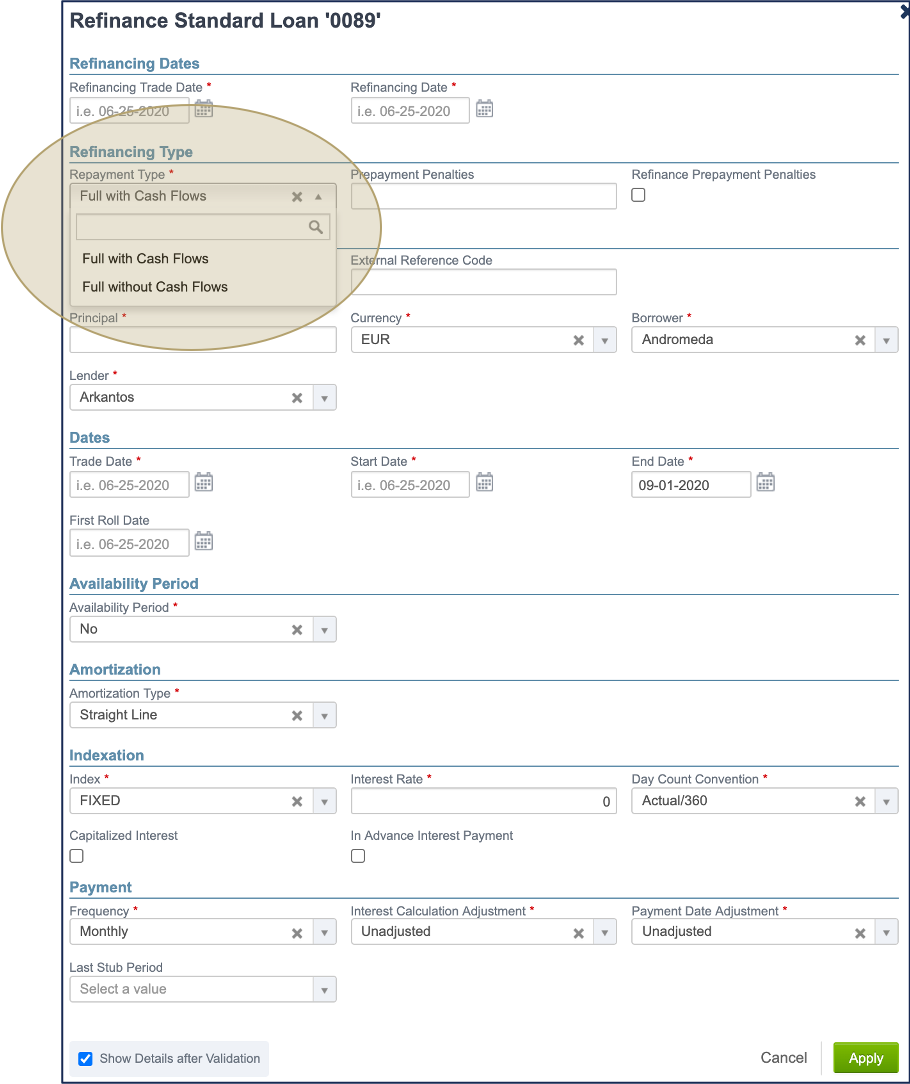Focus the Refinancing Trade Date input
The height and width of the screenshot is (1084, 910).
129,111
